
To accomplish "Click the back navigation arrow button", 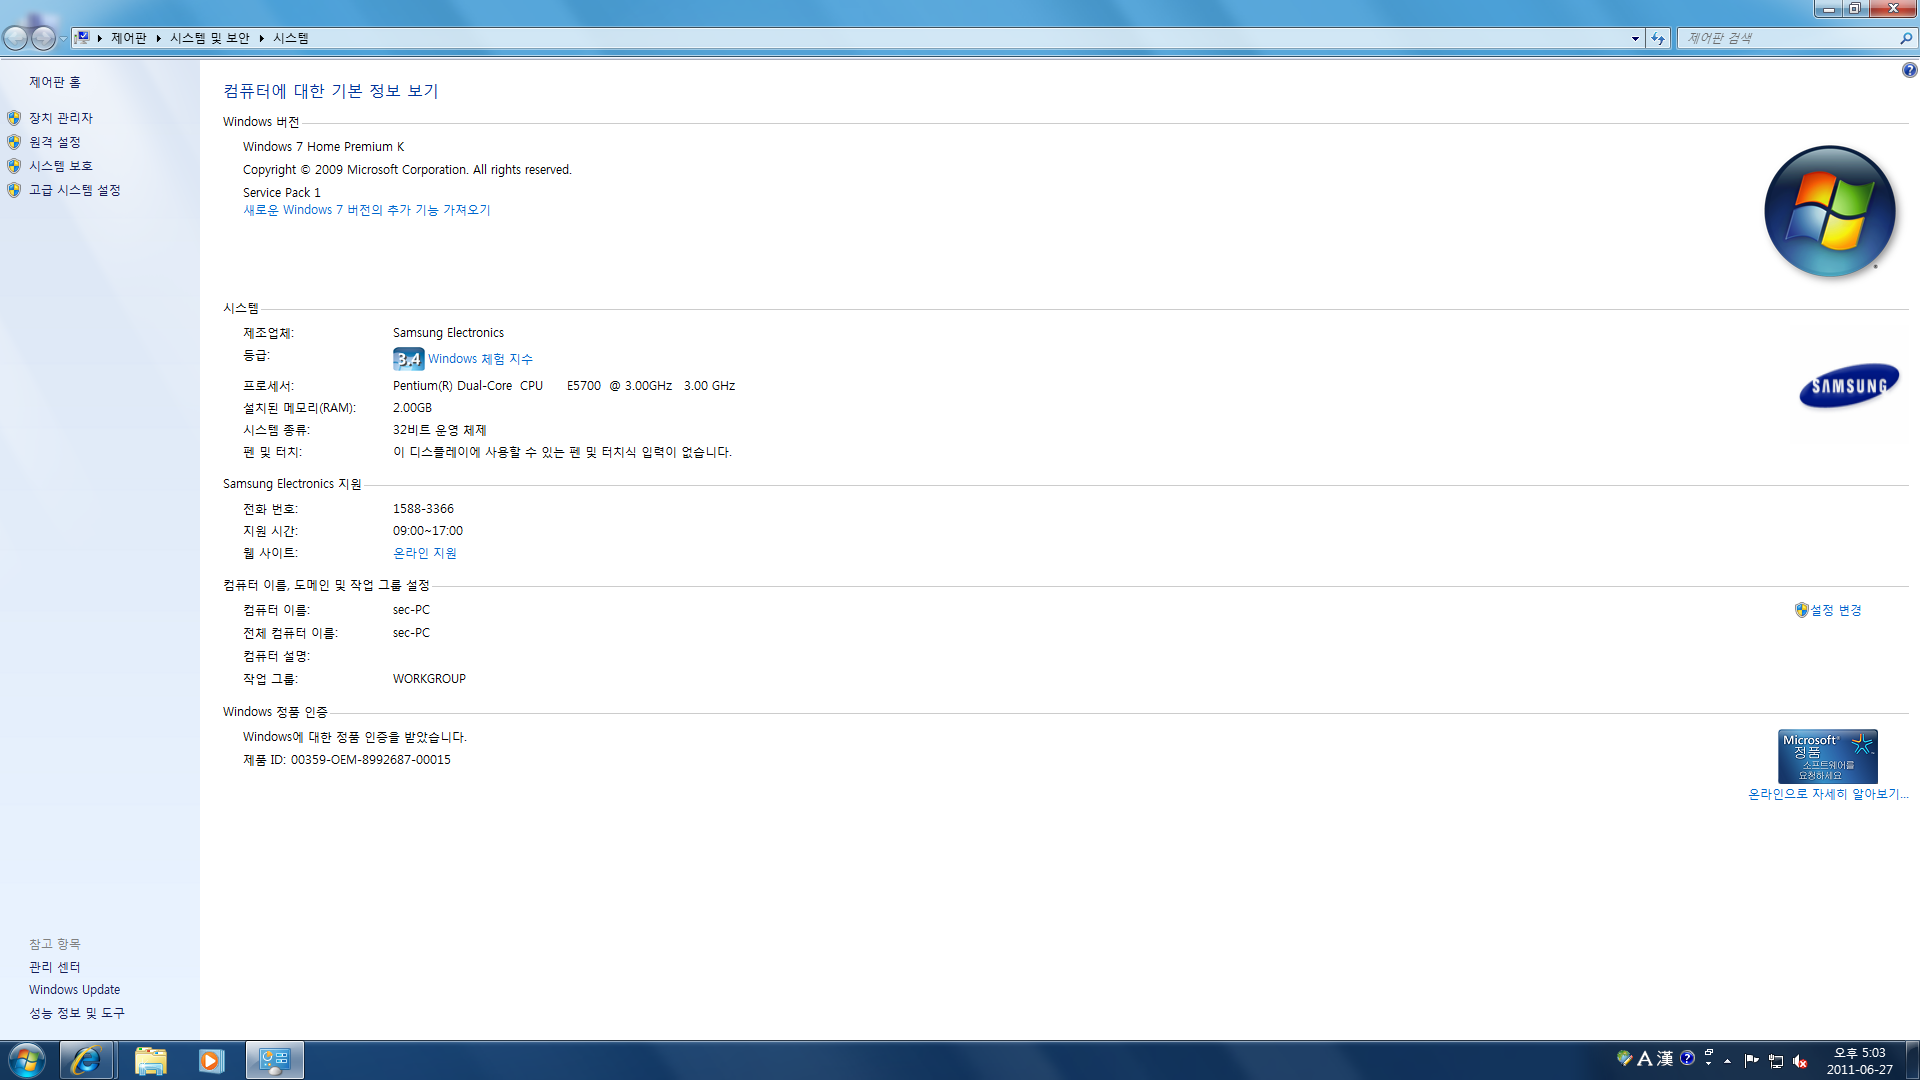I will pyautogui.click(x=15, y=38).
